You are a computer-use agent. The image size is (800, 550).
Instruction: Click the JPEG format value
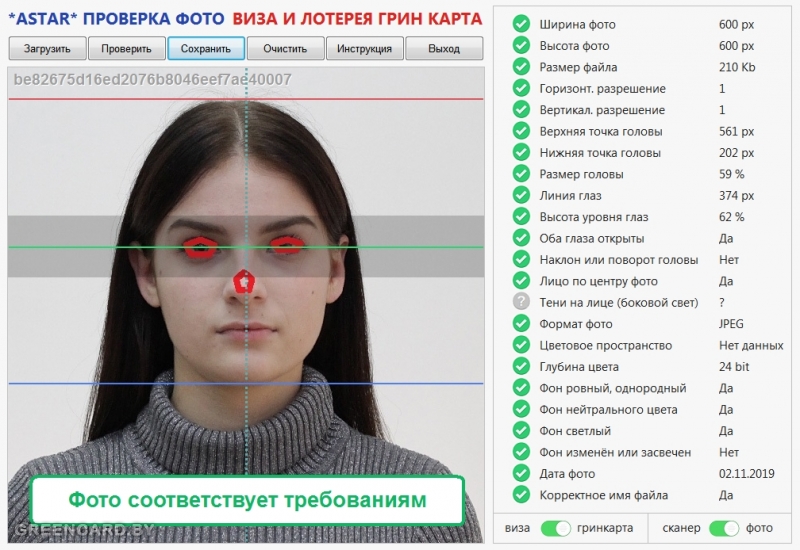pos(731,323)
